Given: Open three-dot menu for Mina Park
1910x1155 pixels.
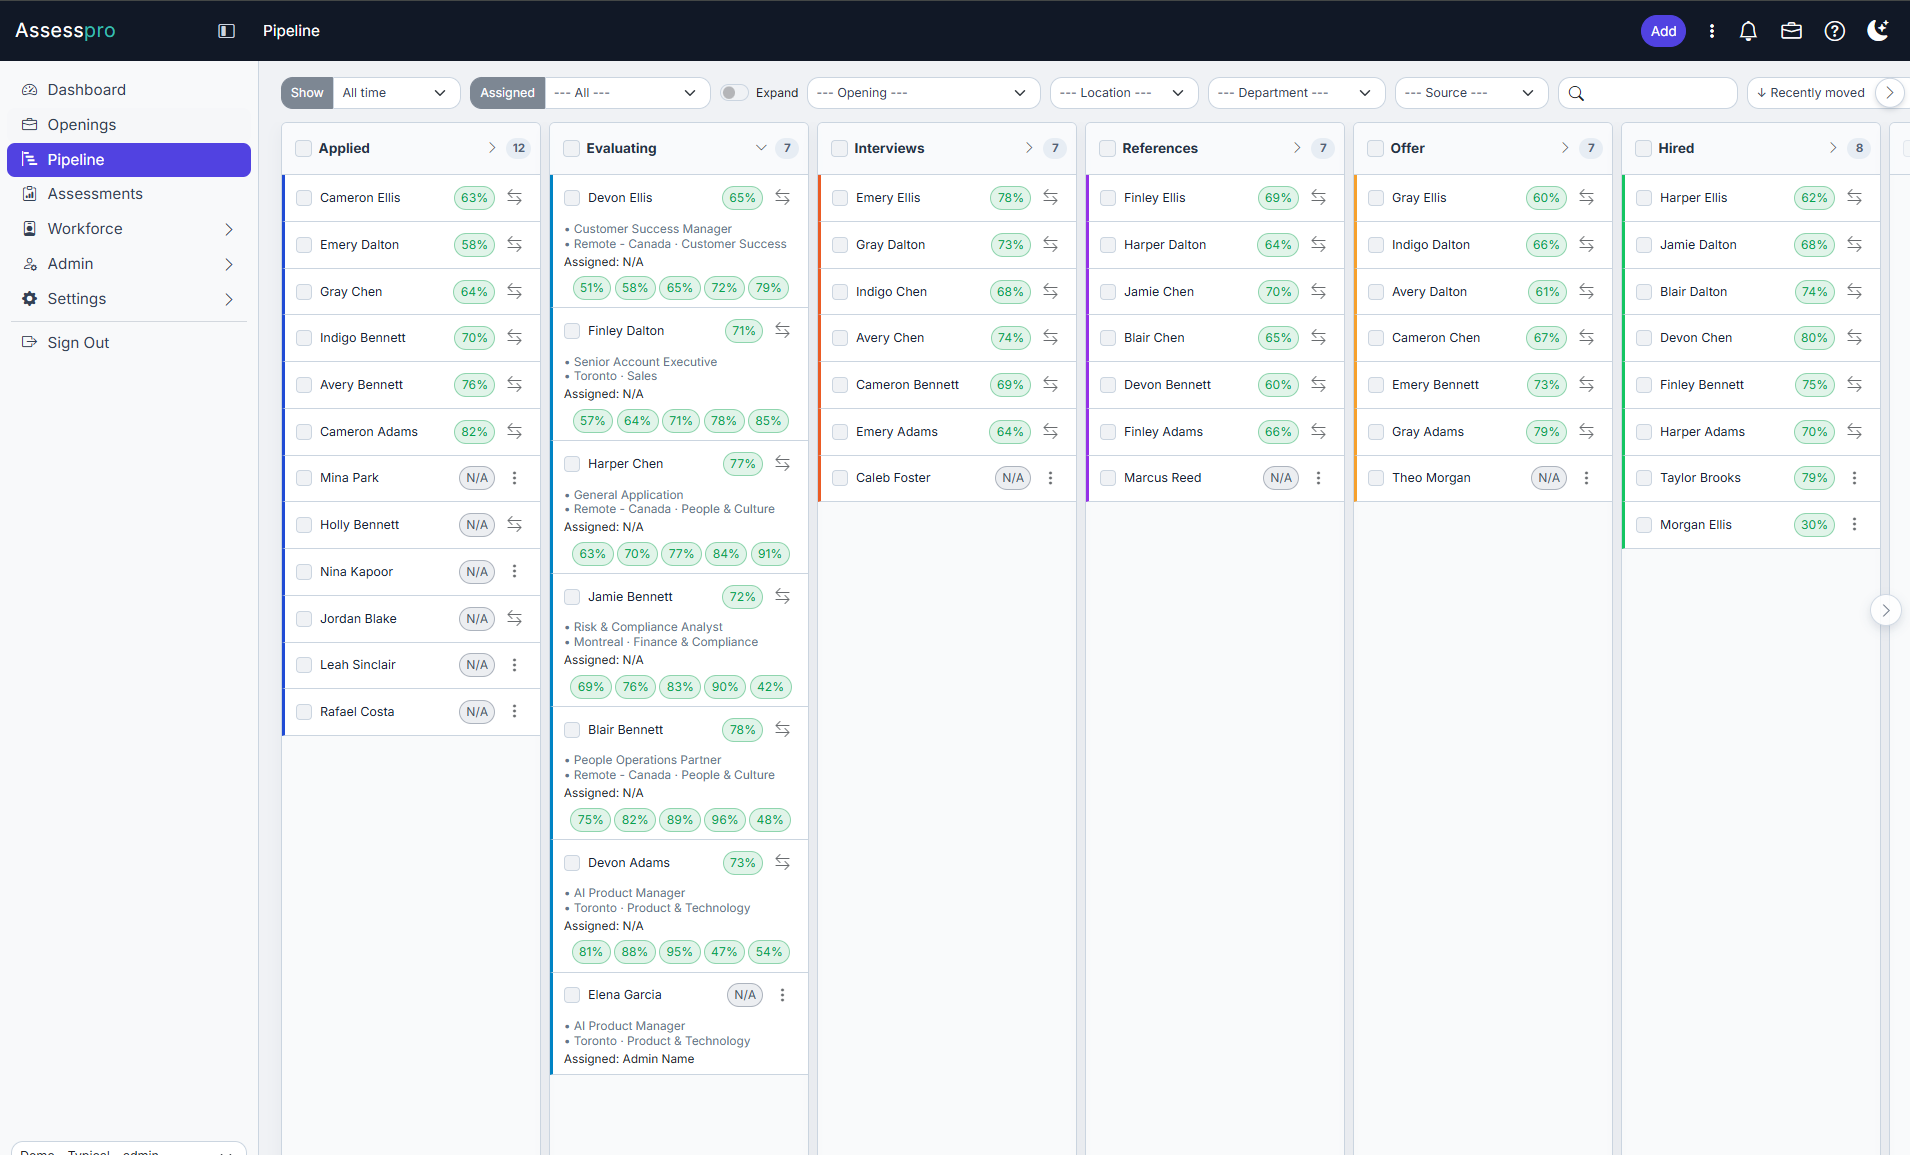Looking at the screenshot, I should [514, 478].
